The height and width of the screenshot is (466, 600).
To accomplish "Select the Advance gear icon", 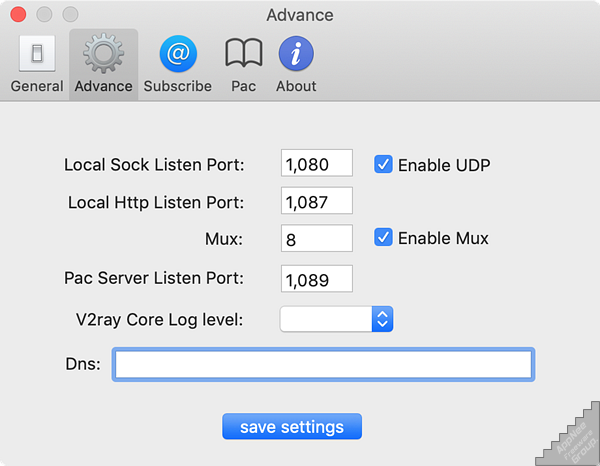I will [x=103, y=54].
